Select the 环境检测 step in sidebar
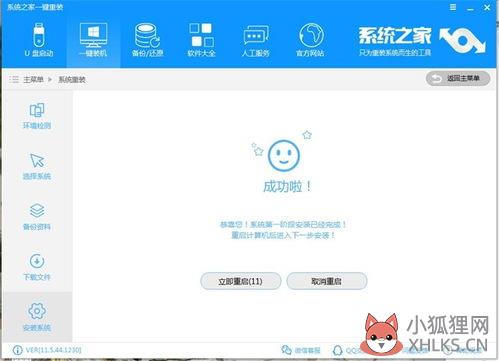 point(37,116)
